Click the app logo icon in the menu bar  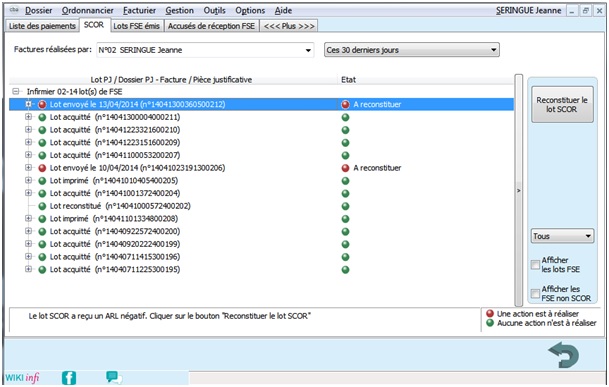click(14, 10)
